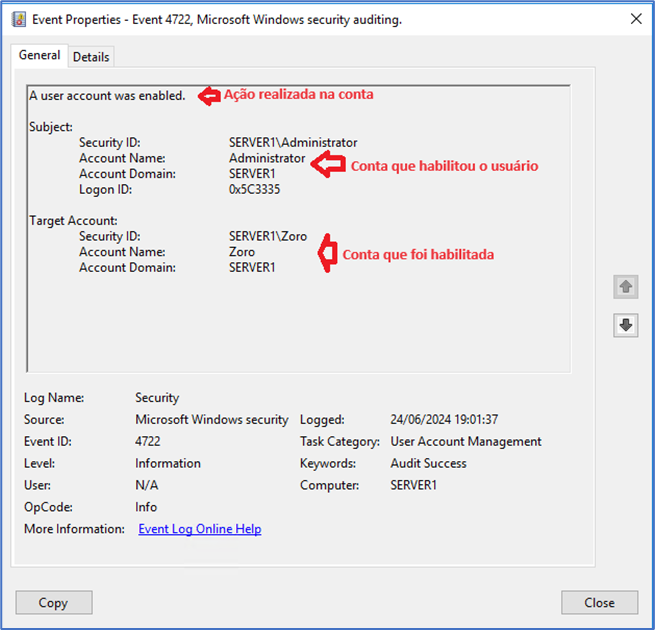The width and height of the screenshot is (655, 630).
Task: Click the Logged date and time value
Action: pos(444,420)
